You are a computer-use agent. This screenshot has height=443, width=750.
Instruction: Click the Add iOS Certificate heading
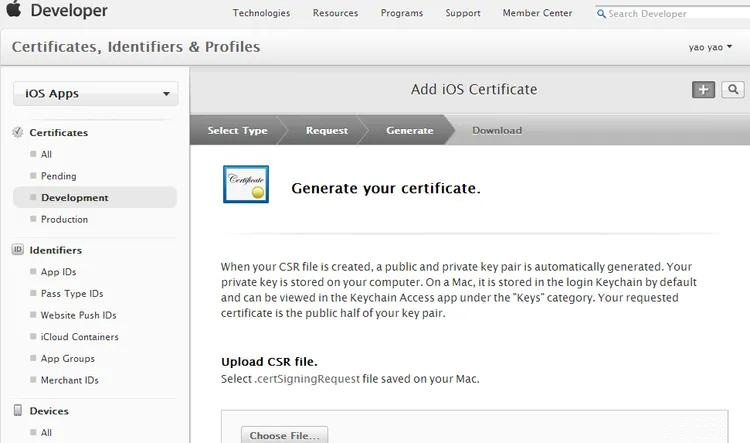[474, 89]
